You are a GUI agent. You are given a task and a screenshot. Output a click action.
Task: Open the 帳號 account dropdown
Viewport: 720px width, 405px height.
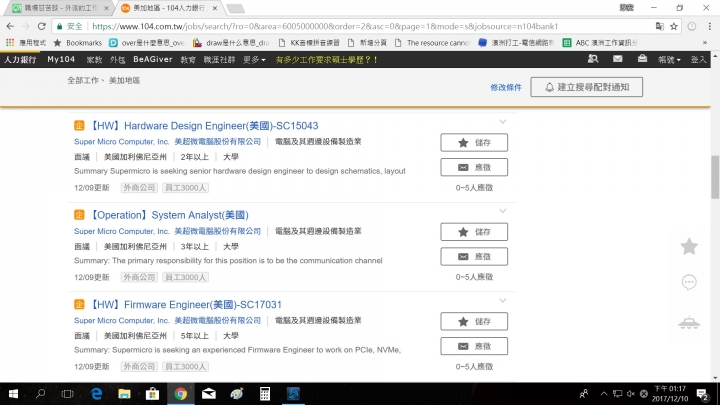click(x=669, y=59)
